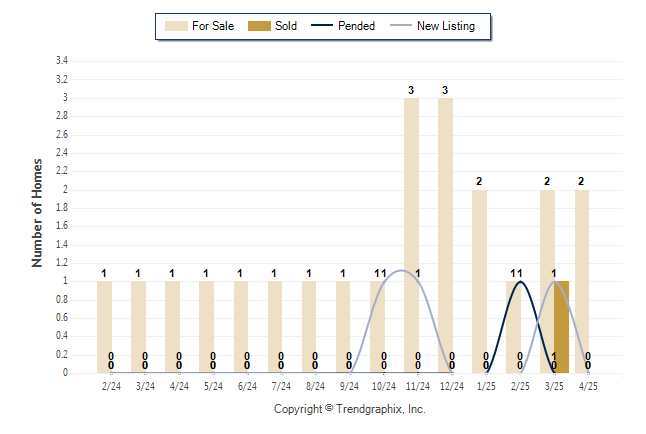Image resolution: width=646 pixels, height=434 pixels.
Task: Click the Sold legend color swatch
Action: (259, 26)
